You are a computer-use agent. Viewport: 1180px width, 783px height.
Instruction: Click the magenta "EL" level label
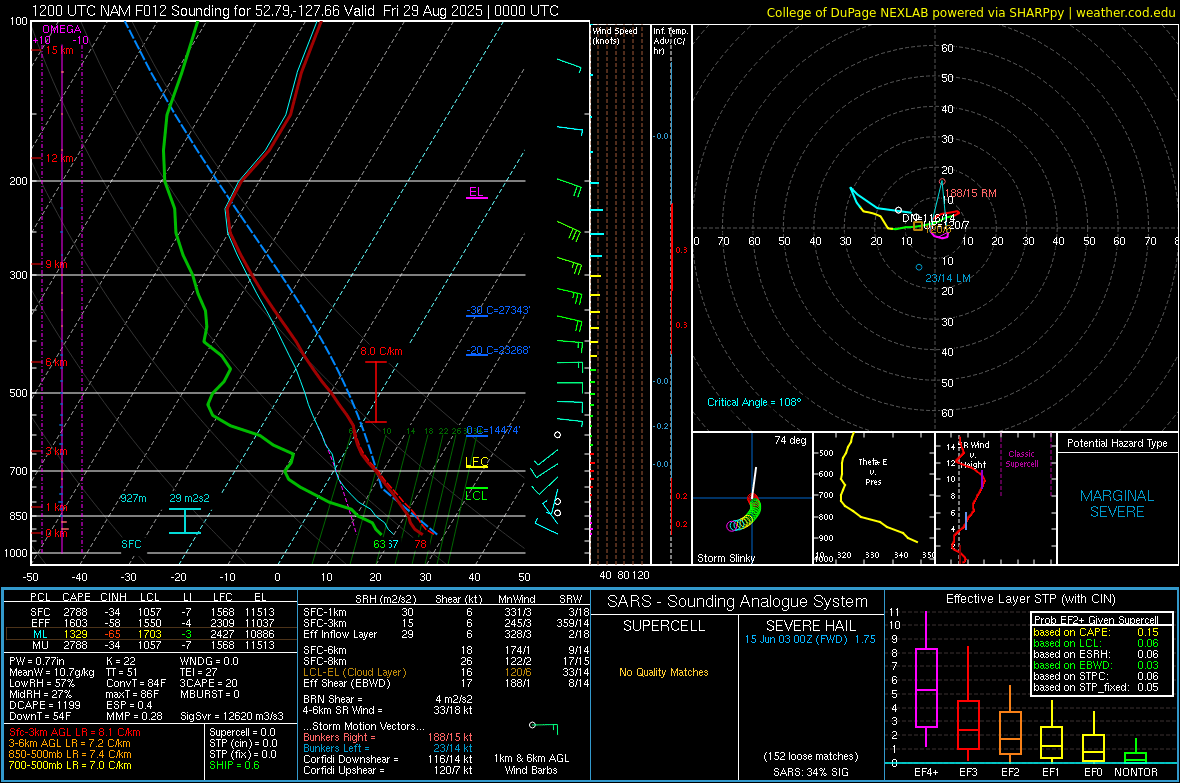click(x=476, y=192)
